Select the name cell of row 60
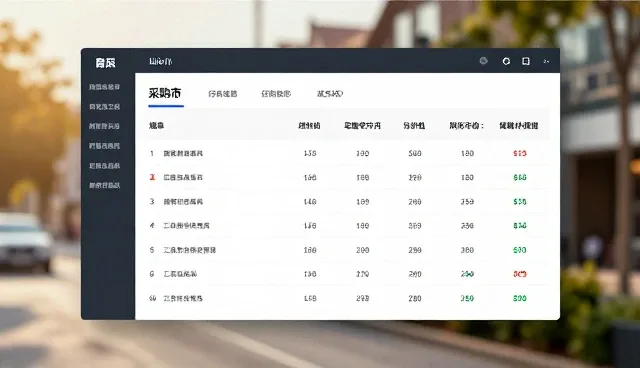The height and width of the screenshot is (368, 640). 183,298
